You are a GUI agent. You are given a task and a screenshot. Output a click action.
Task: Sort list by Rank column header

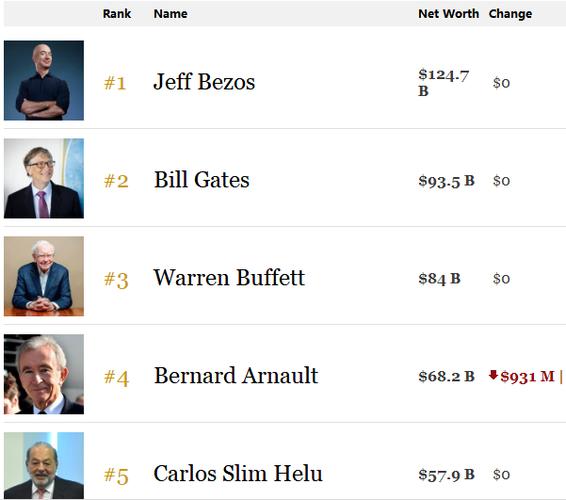(x=117, y=14)
